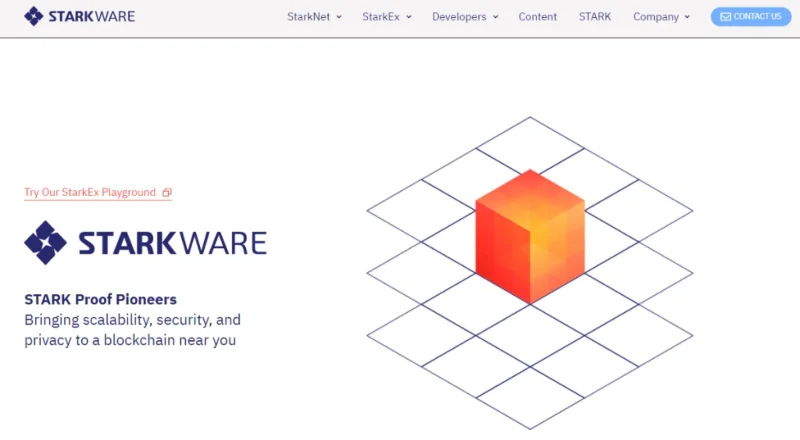800x440 pixels.
Task: Open the Company menu
Action: (656, 17)
